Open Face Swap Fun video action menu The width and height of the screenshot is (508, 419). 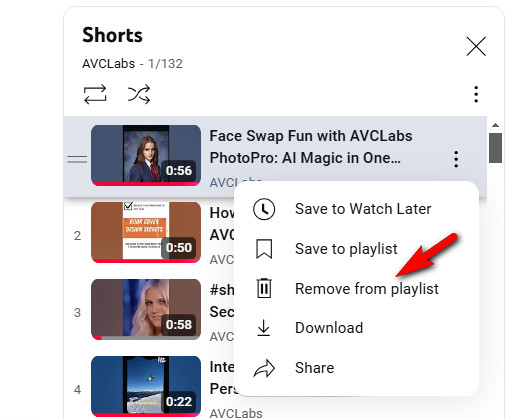[x=456, y=159]
